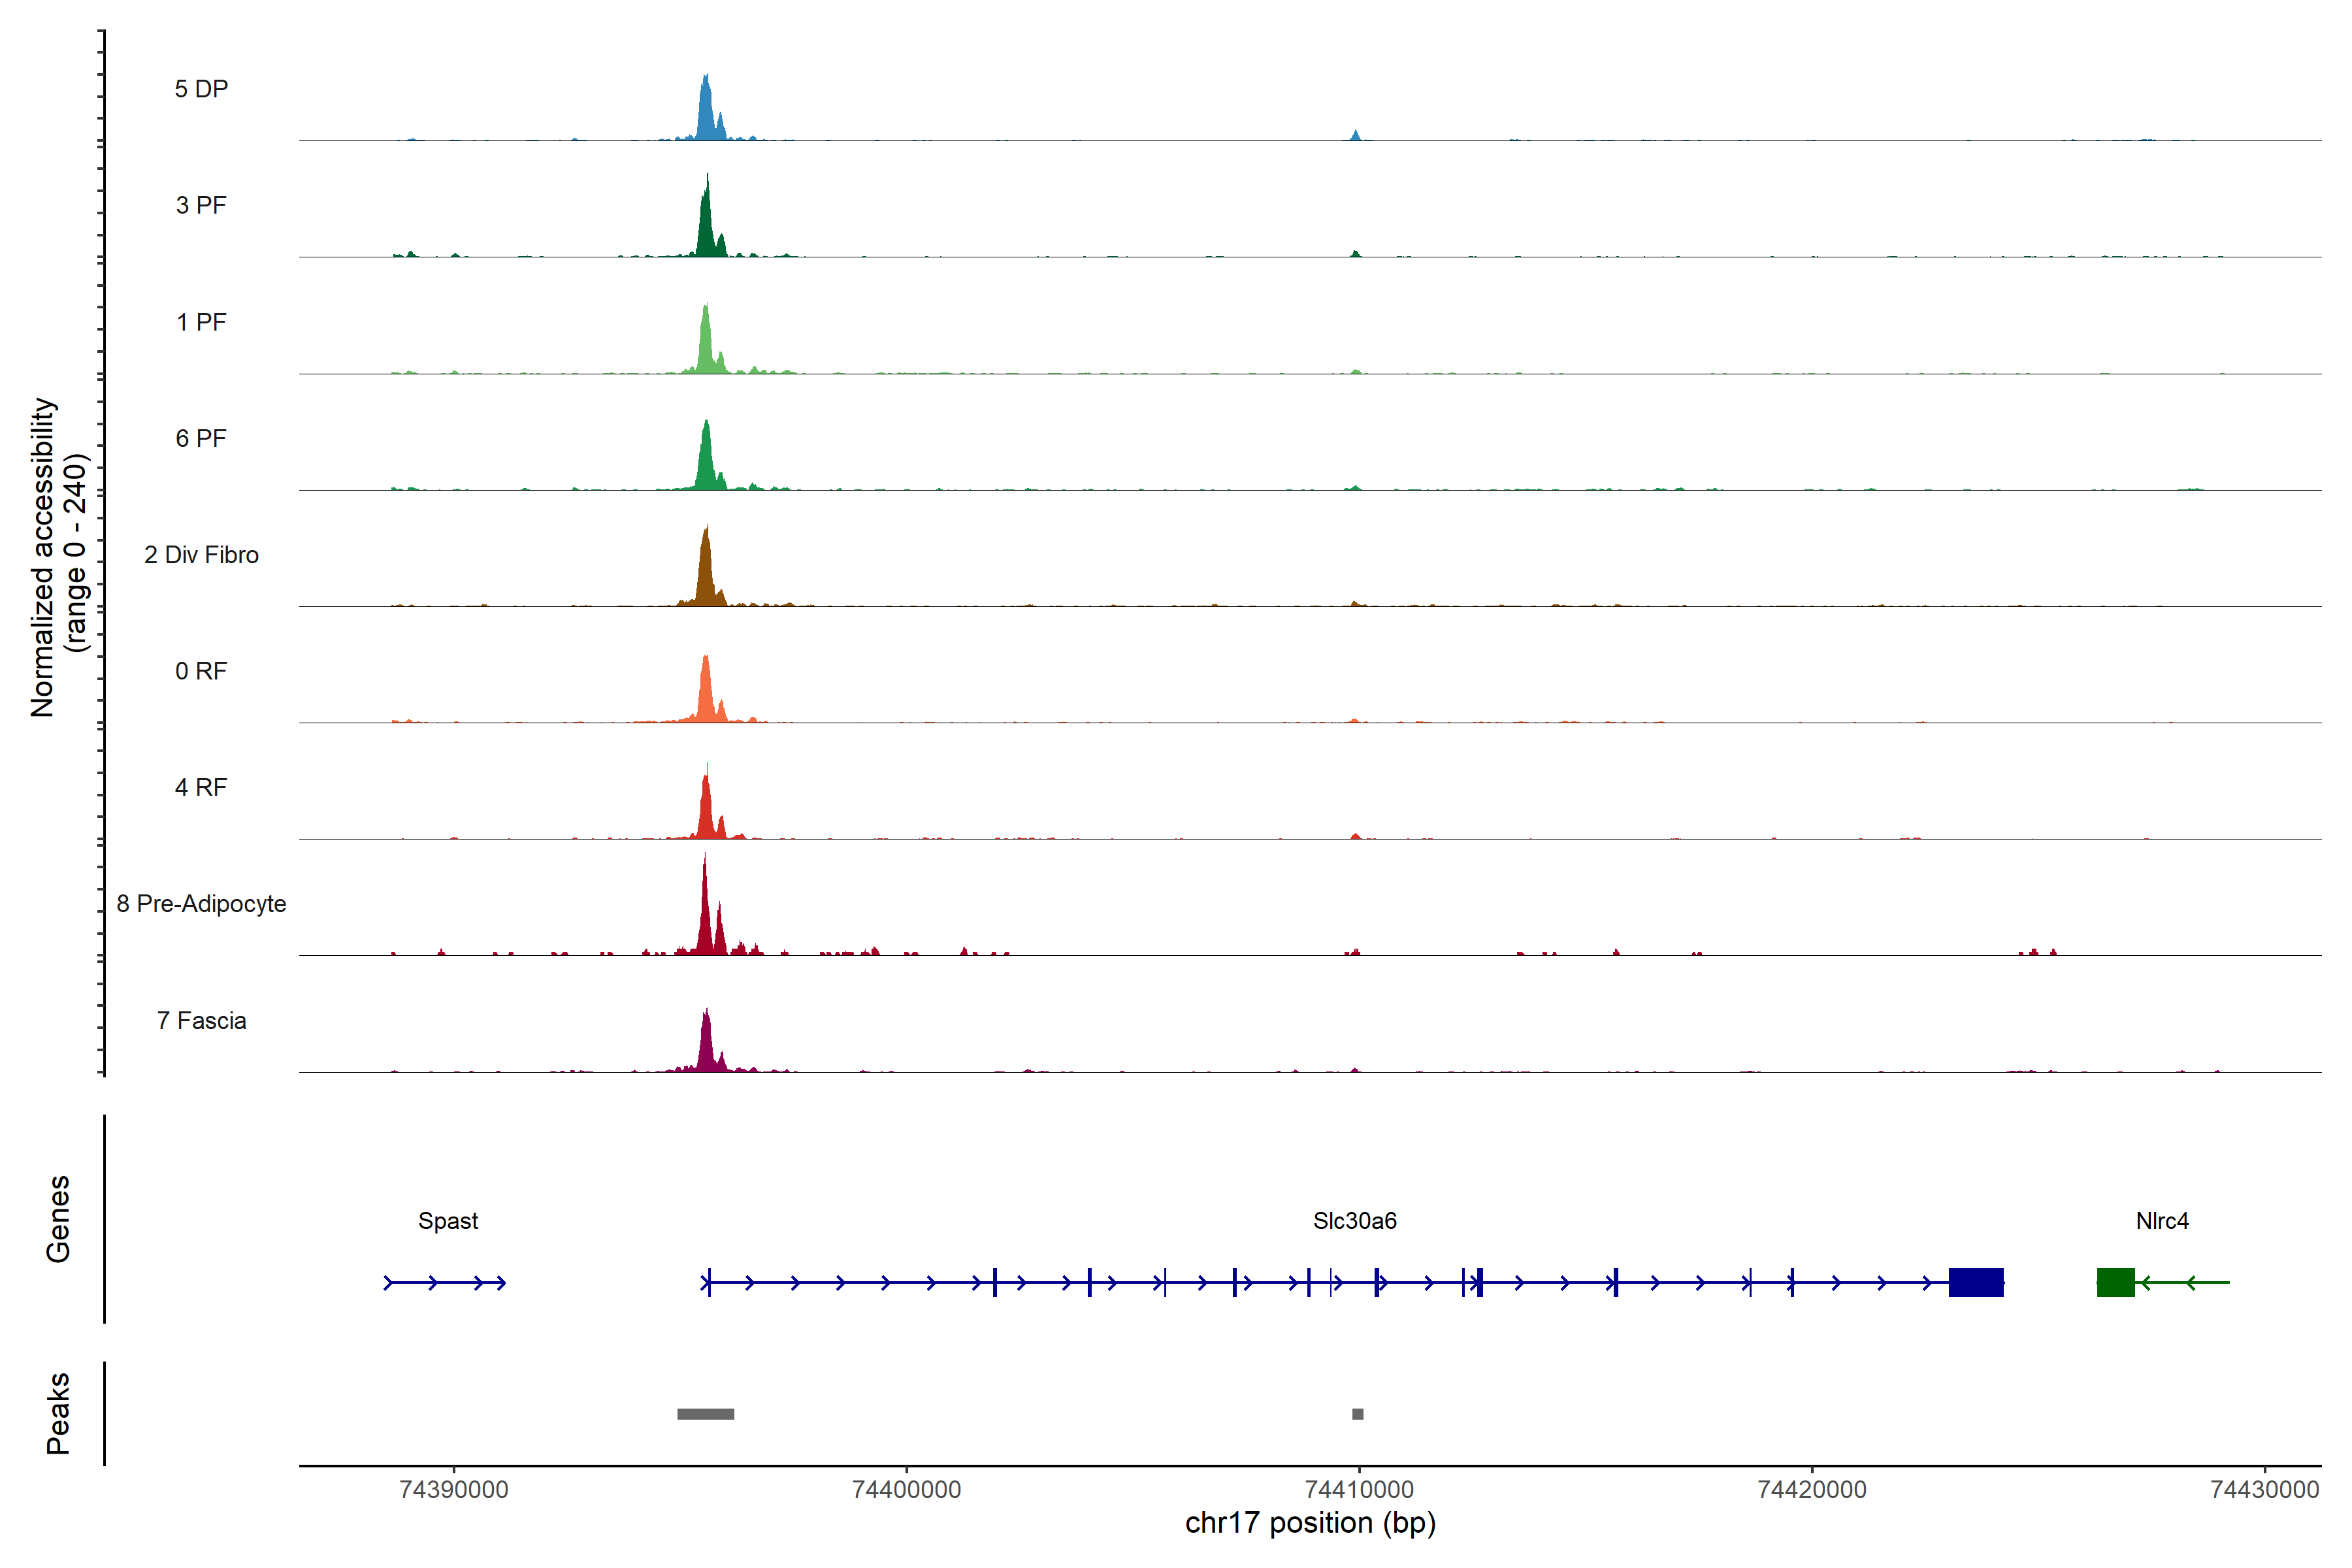Click the Slc30a6 gene label

point(1354,1220)
